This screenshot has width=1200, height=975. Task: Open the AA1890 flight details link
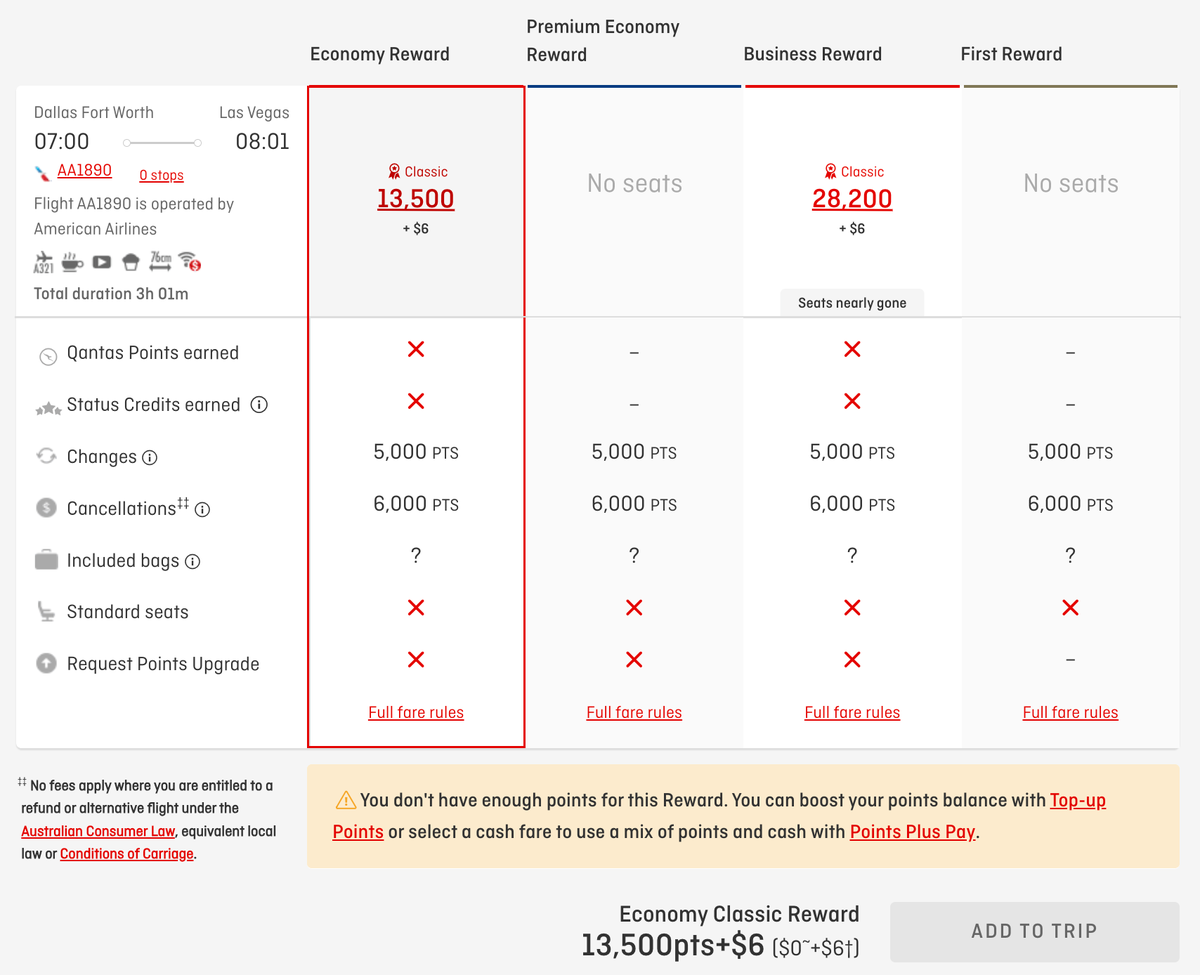click(x=84, y=170)
